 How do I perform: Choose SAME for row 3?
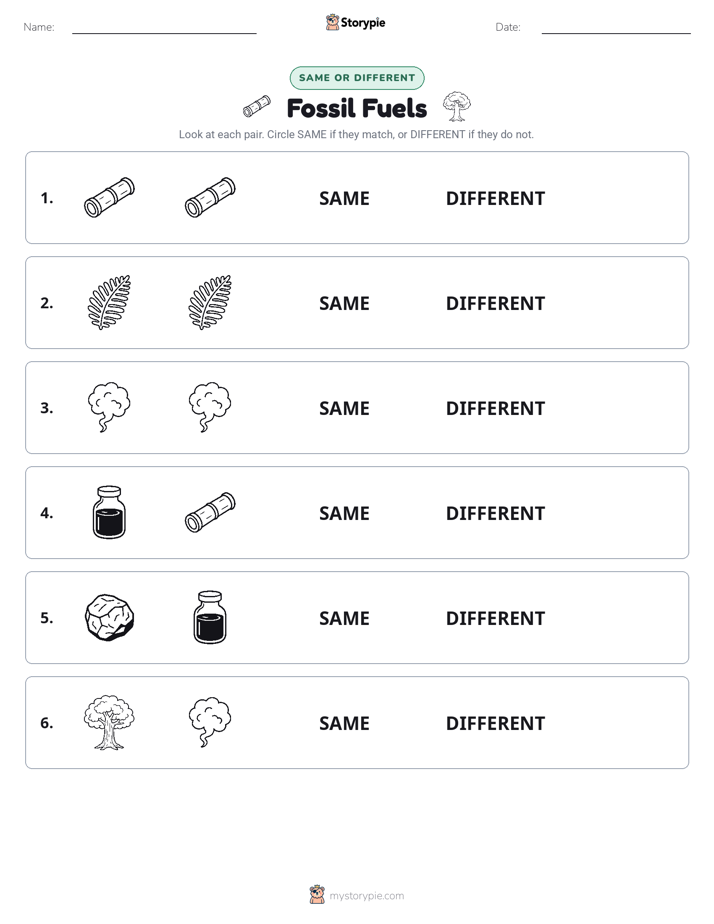344,408
